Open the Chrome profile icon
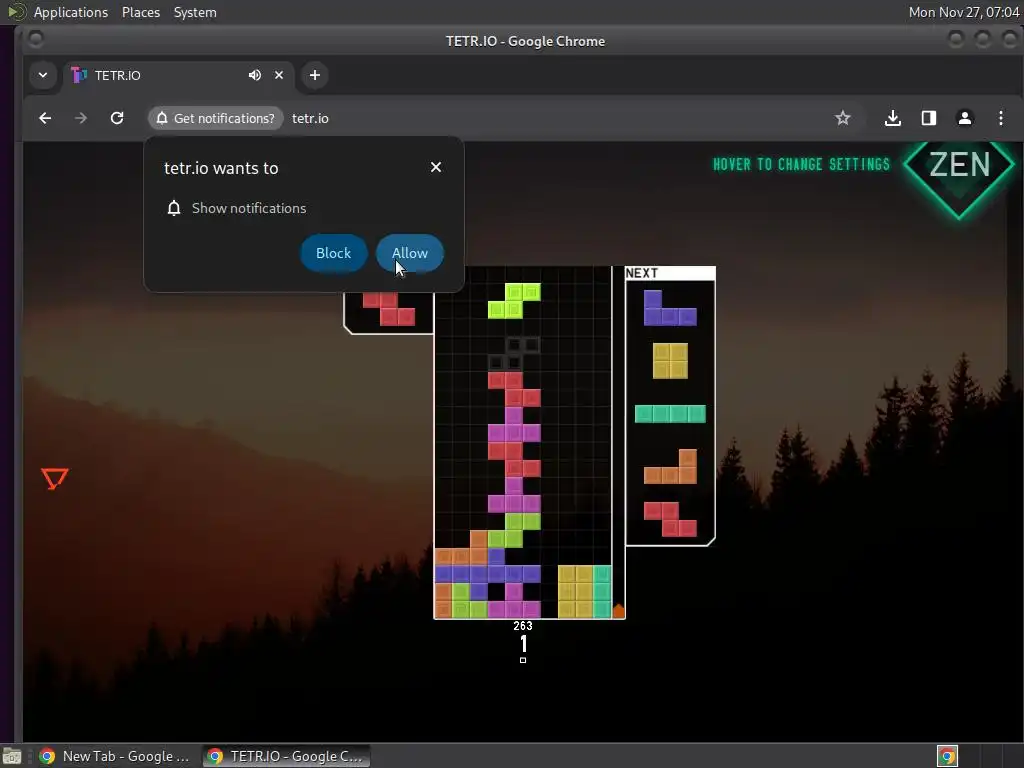The height and width of the screenshot is (768, 1024). (965, 118)
